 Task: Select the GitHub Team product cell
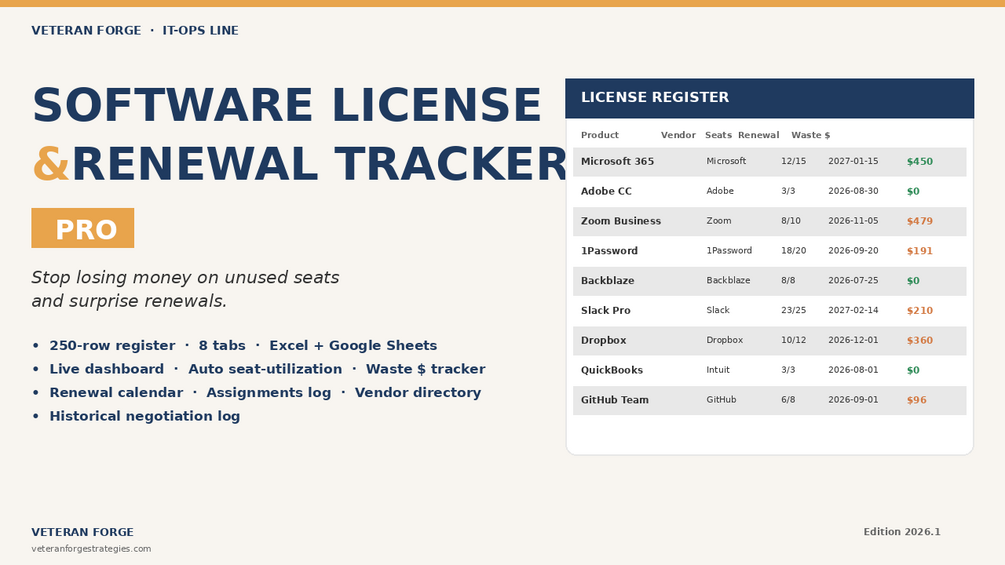615,400
